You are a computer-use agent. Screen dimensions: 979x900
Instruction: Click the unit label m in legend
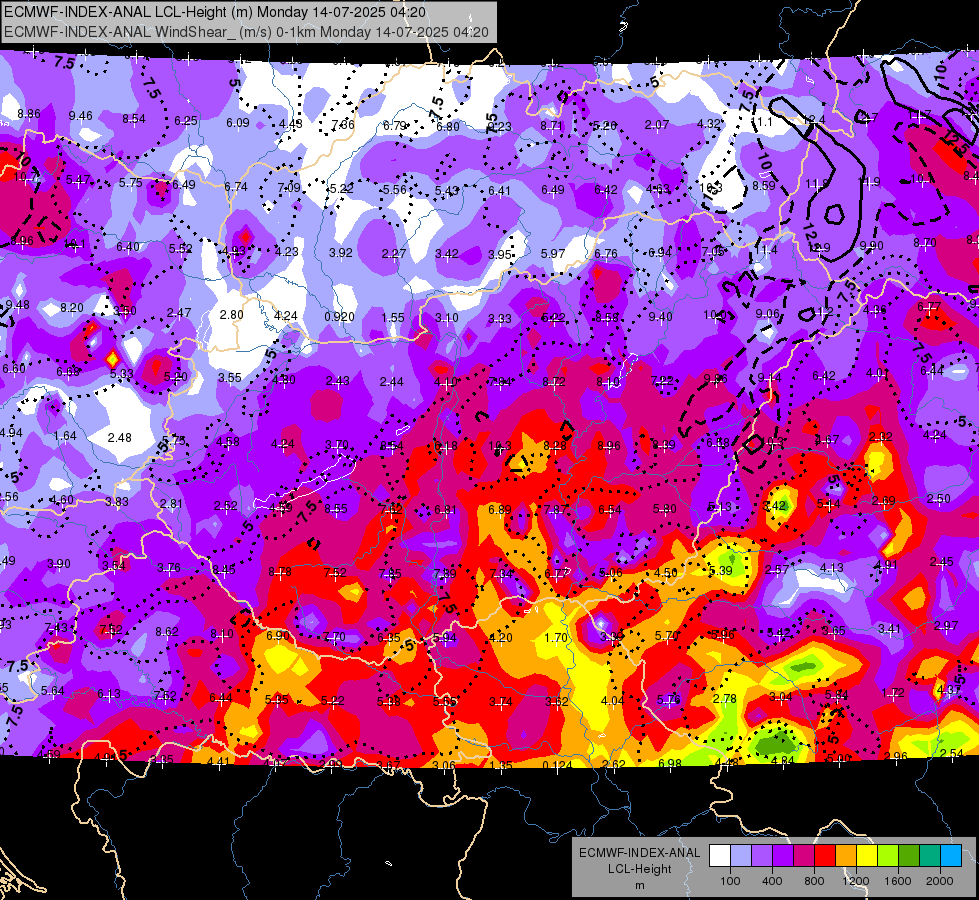pyautogui.click(x=639, y=886)
